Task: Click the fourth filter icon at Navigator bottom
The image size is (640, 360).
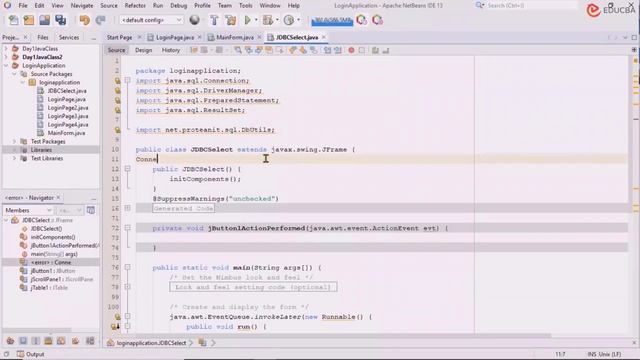Action: (x=48, y=341)
